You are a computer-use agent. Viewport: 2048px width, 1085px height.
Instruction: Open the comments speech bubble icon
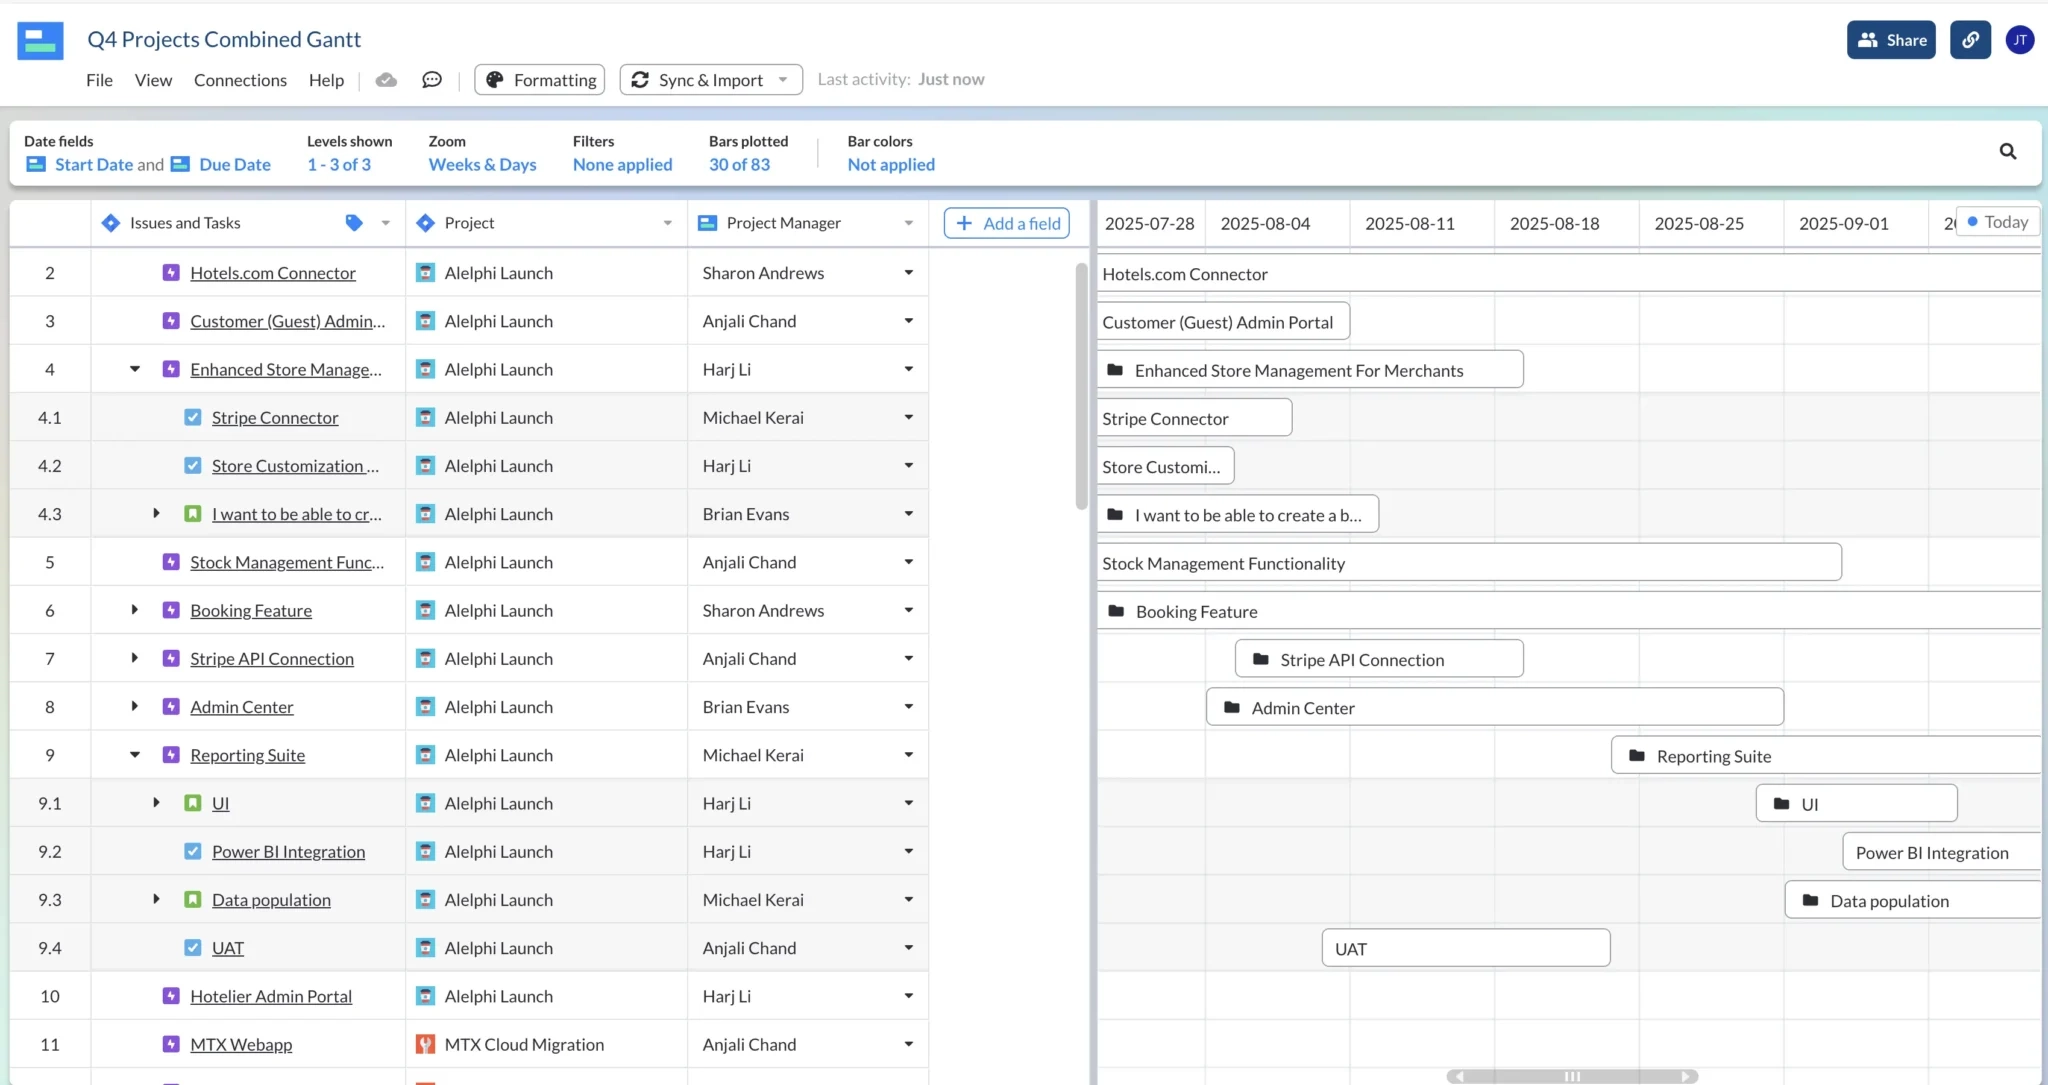pos(432,80)
